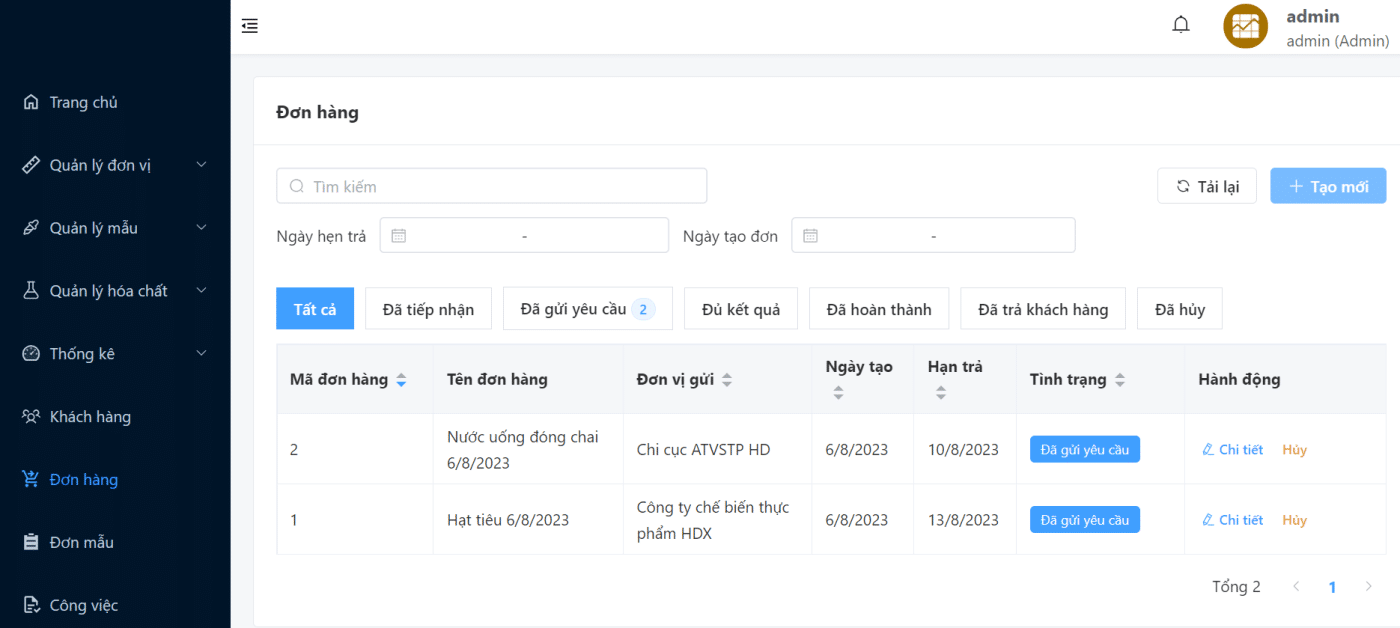Expand the Thống kê submenu
The width and height of the screenshot is (1400, 628).
[x=115, y=354]
